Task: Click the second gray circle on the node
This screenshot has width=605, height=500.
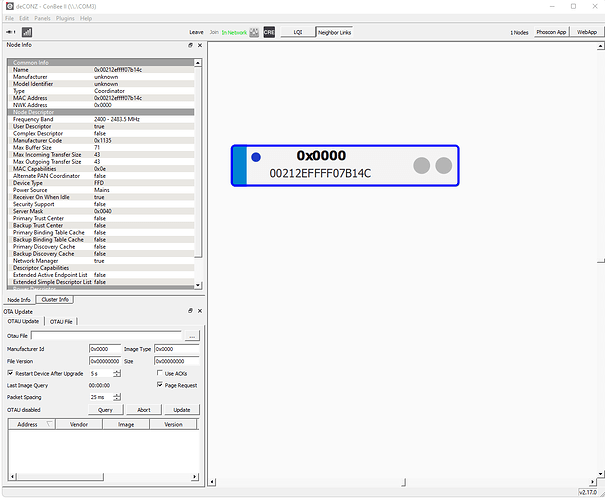Action: (x=443, y=165)
